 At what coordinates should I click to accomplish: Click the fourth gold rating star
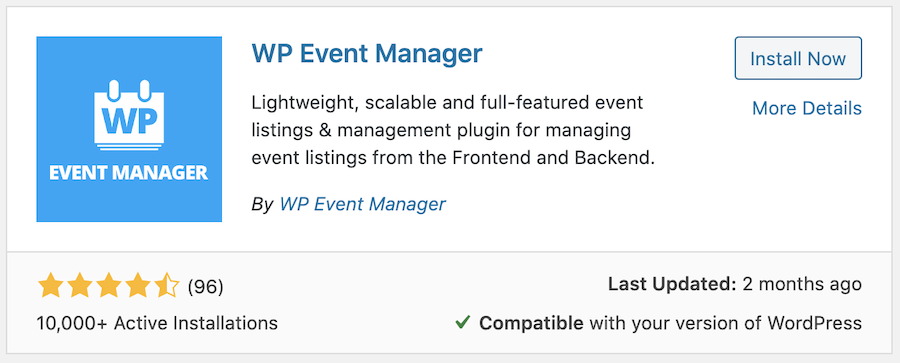click(138, 286)
